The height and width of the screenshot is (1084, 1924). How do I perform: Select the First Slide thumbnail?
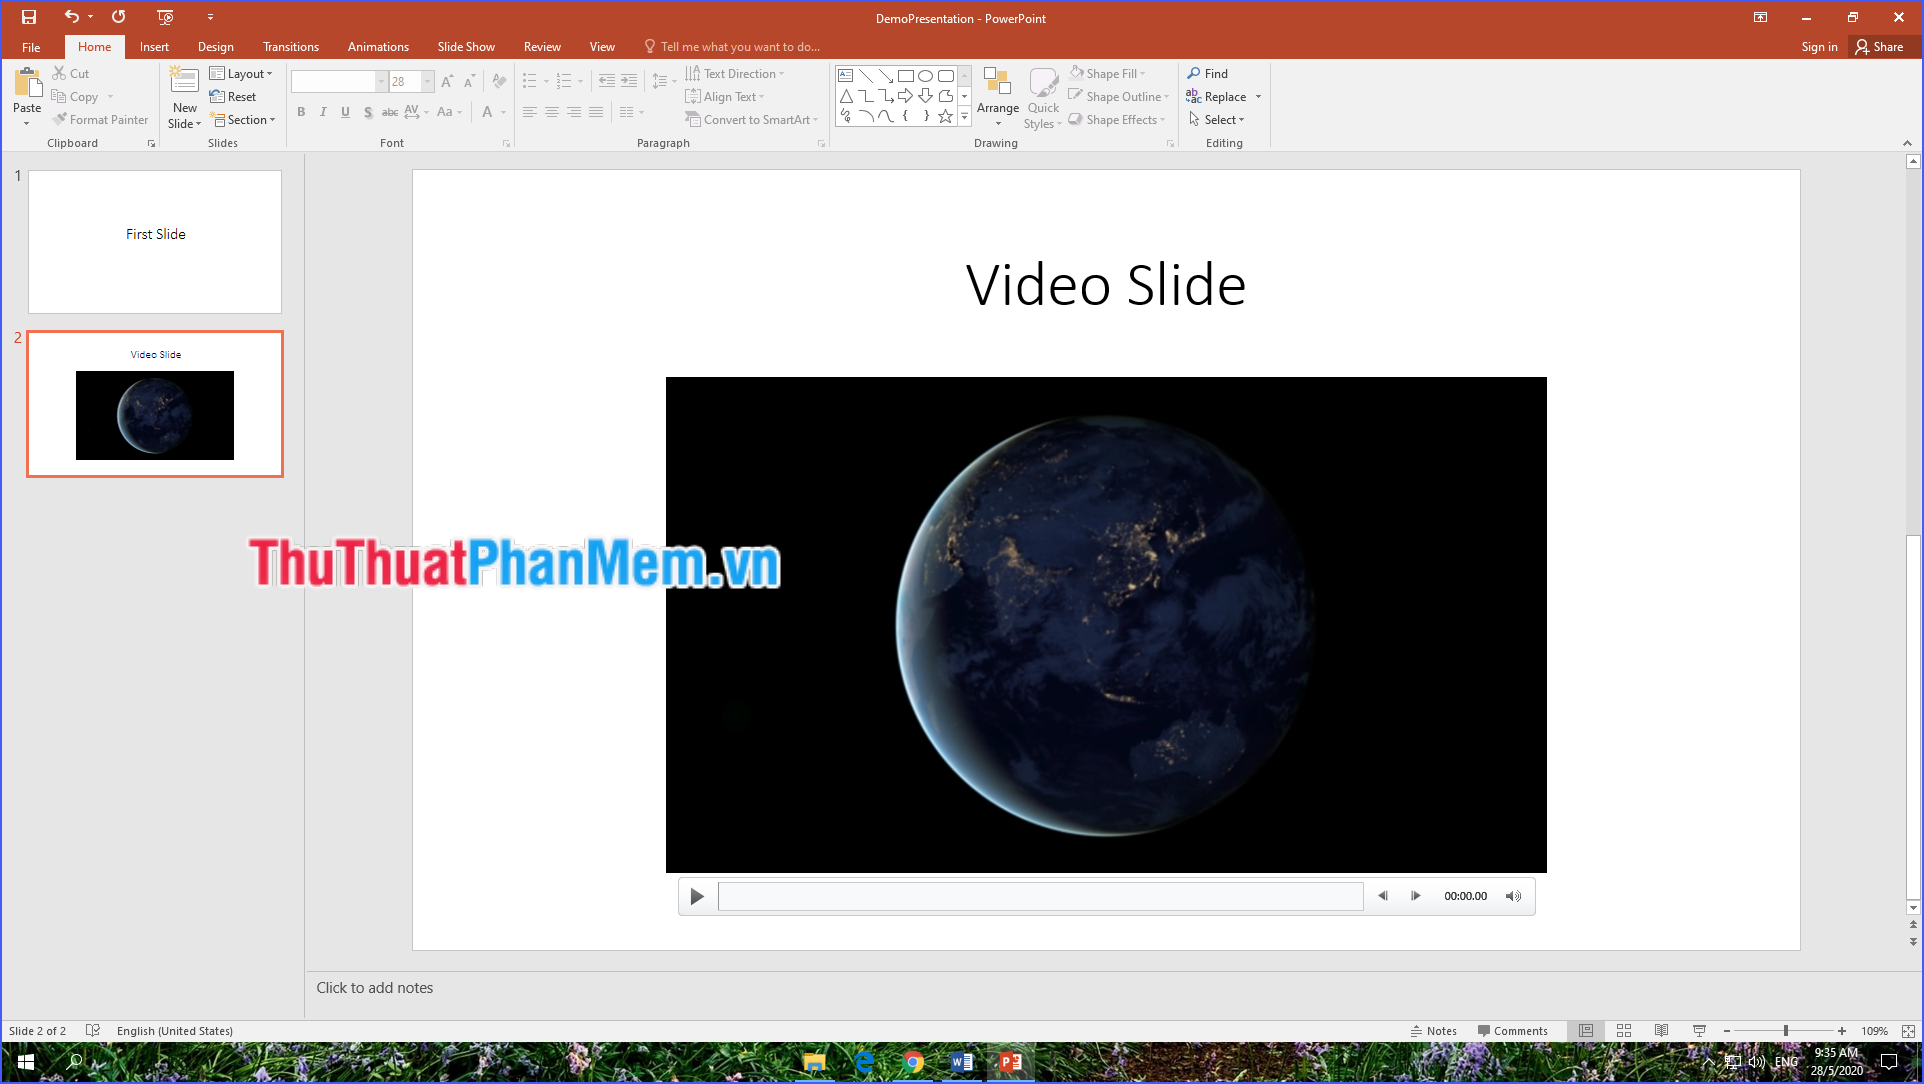[x=154, y=241]
